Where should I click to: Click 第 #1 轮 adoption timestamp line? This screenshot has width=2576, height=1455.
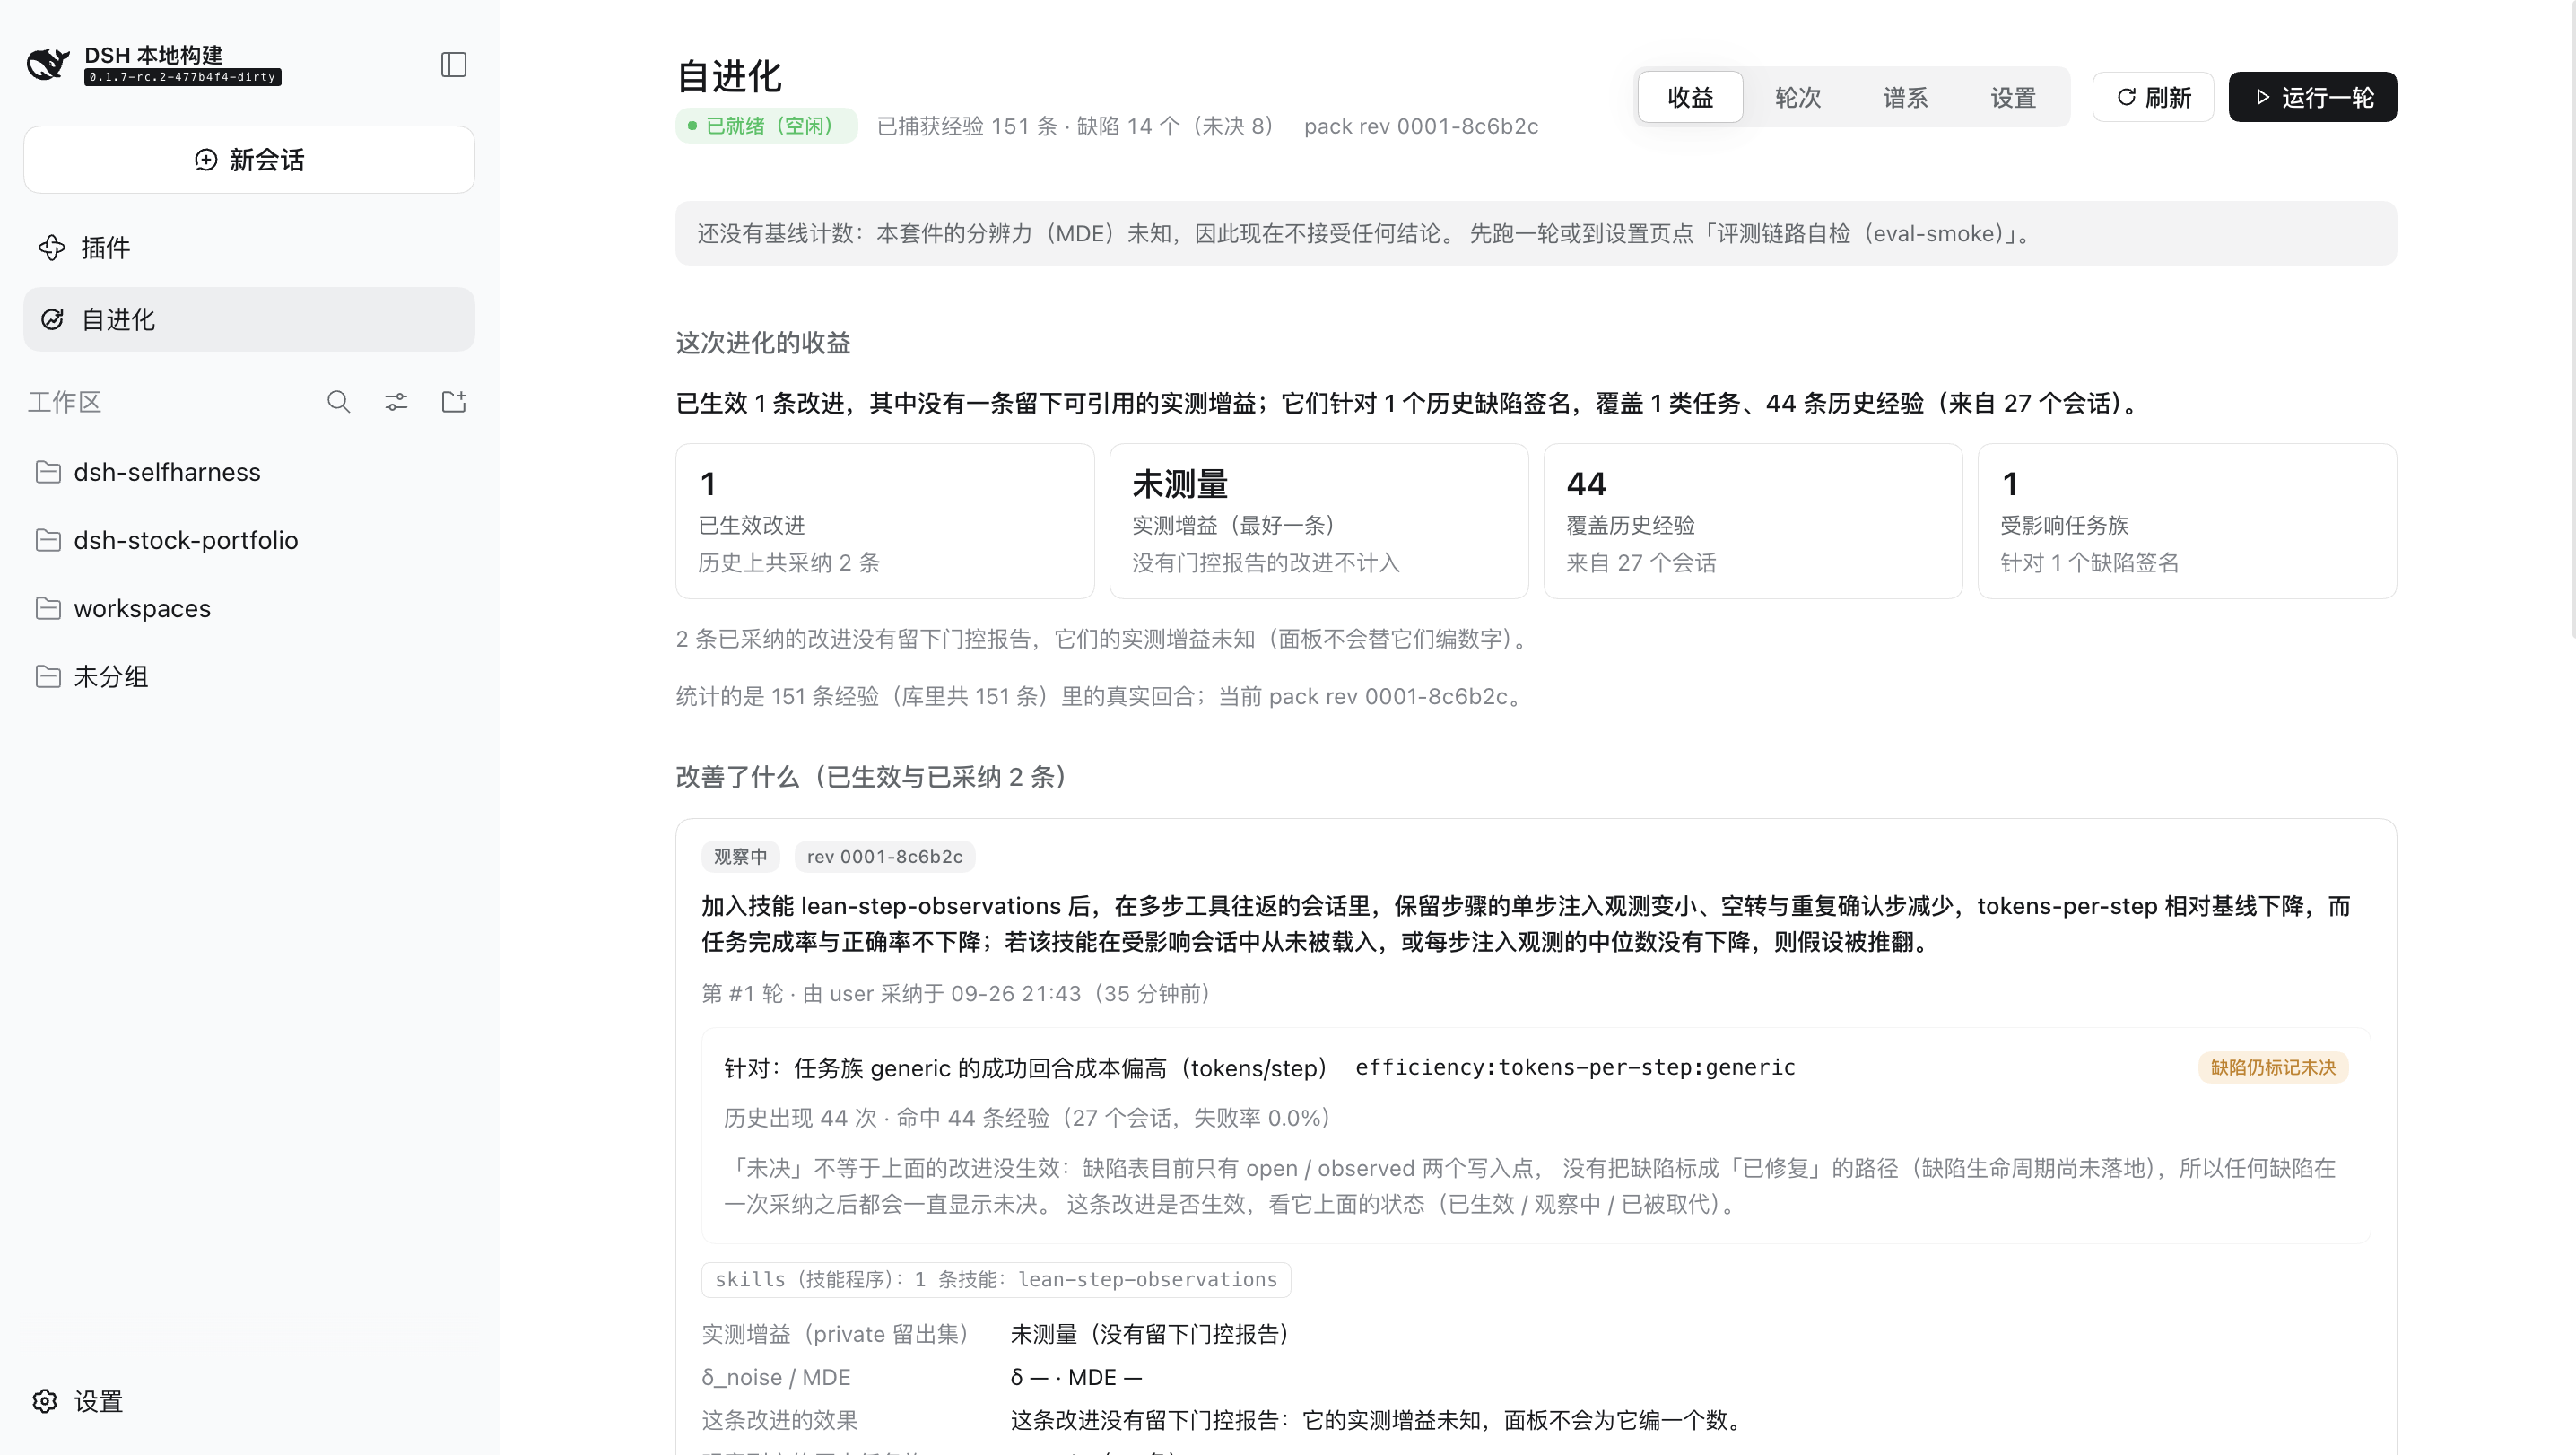coord(957,994)
